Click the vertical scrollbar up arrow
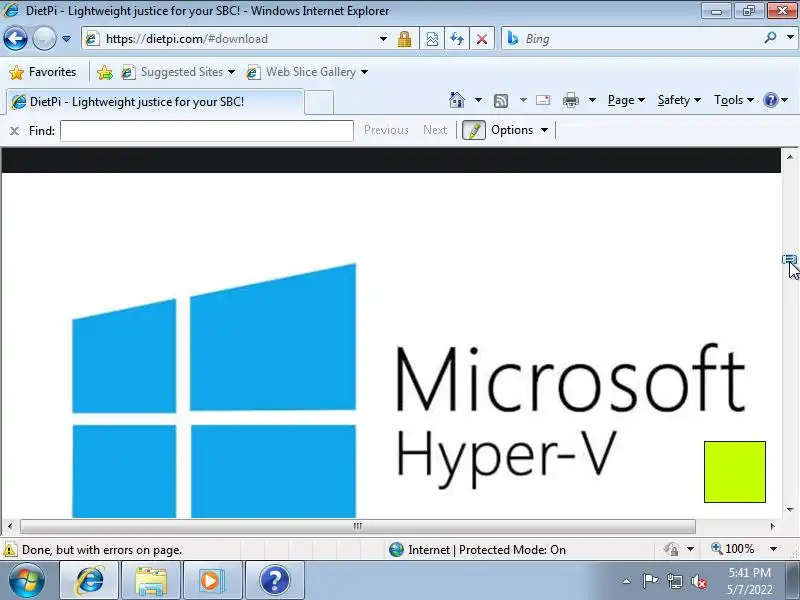Viewport: 800px width, 600px height. [x=790, y=157]
